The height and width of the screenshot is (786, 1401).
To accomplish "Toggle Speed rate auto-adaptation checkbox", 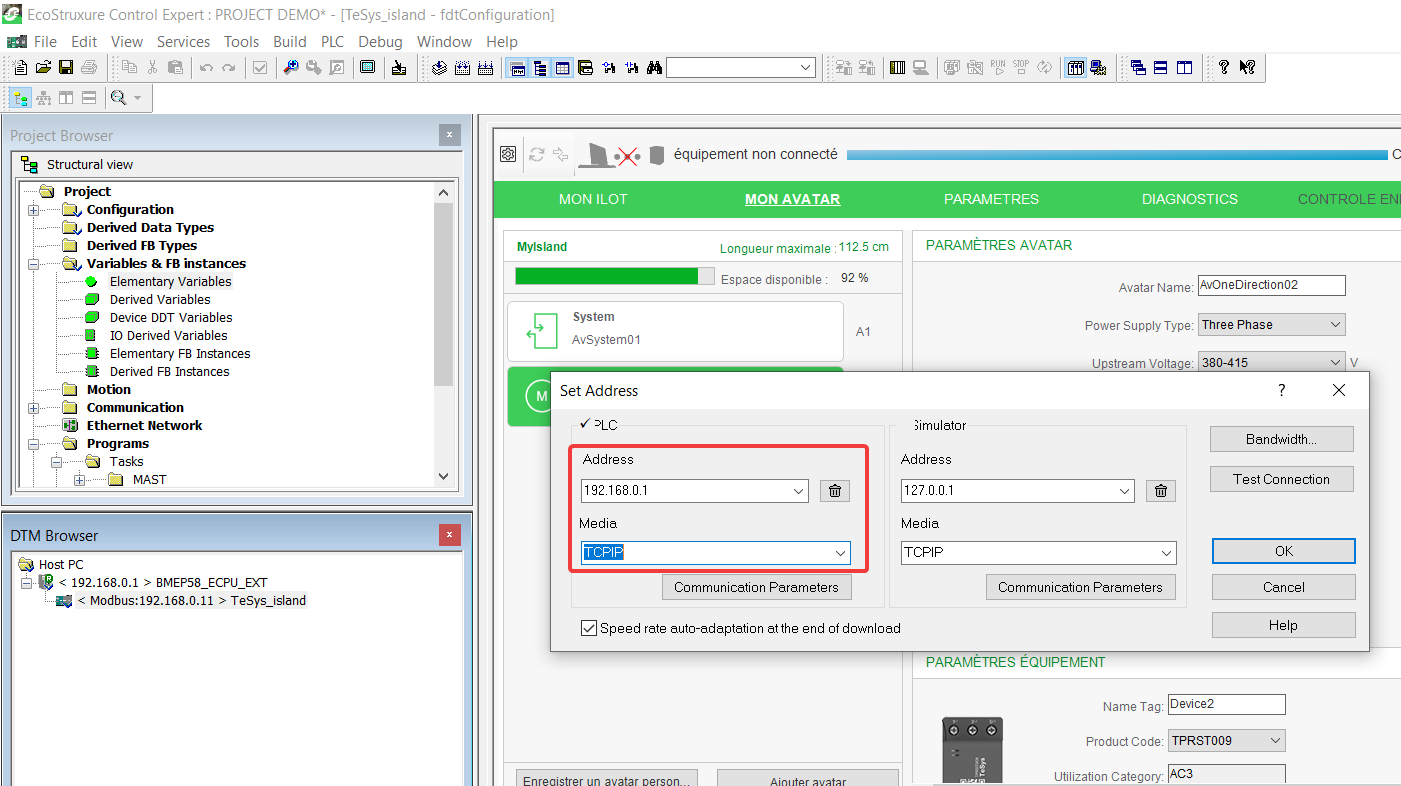I will point(589,628).
